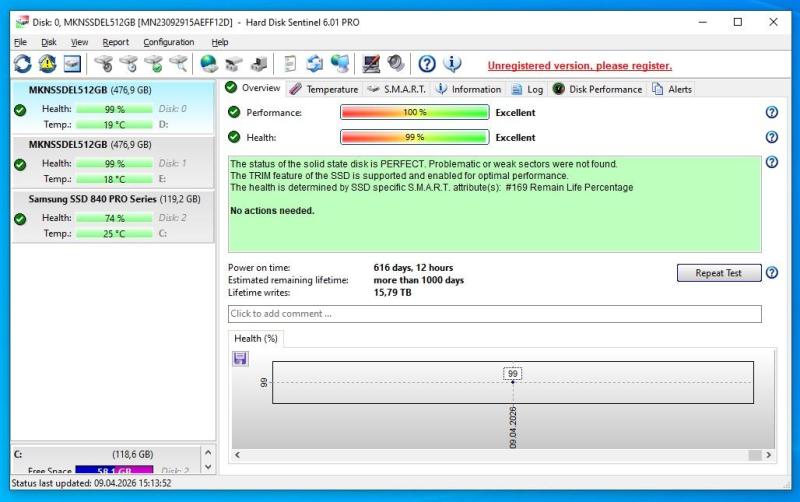Click the status last updated text
The width and height of the screenshot is (800, 502).
(91, 483)
